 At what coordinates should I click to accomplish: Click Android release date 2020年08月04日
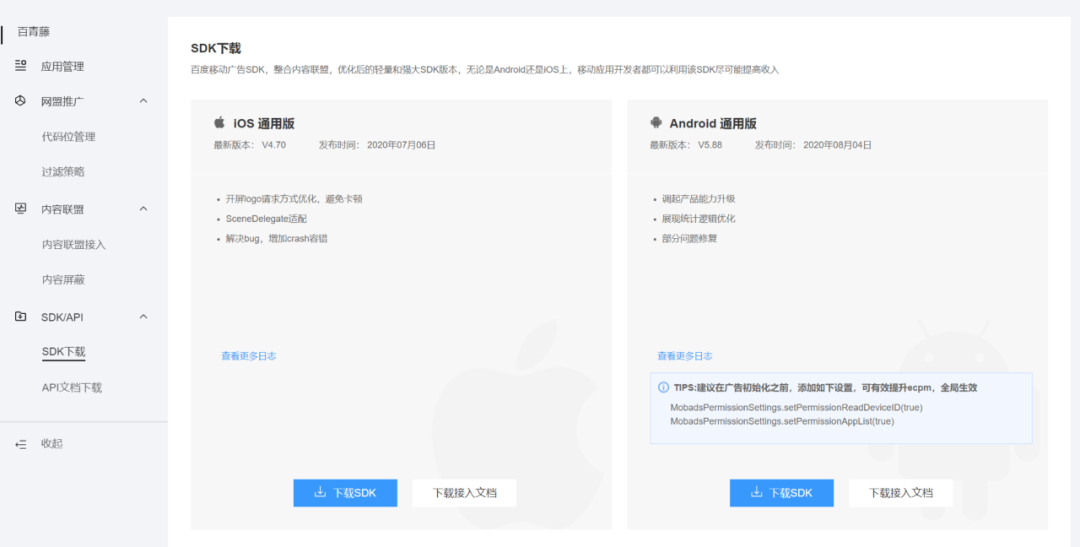point(838,145)
